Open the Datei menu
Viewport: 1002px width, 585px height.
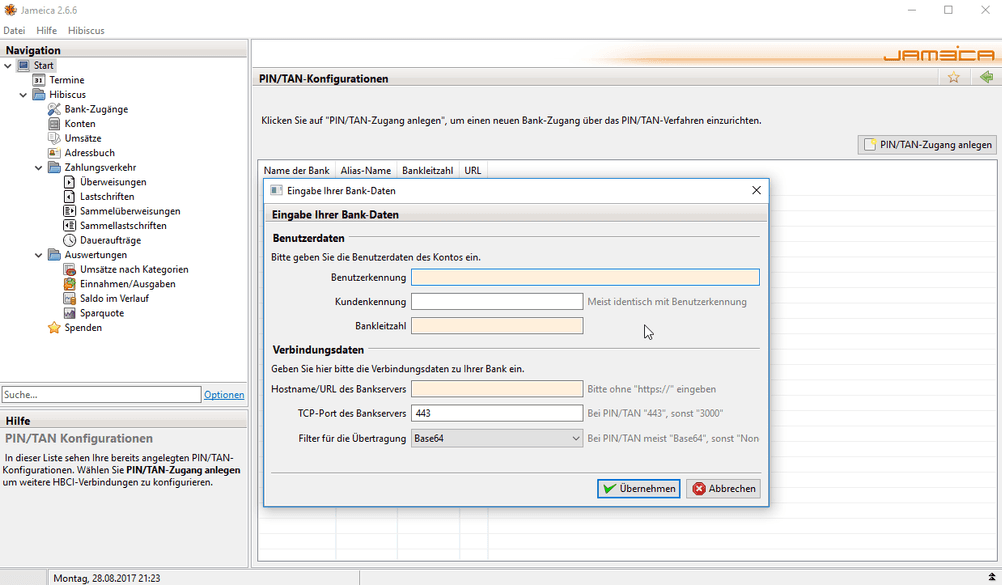pyautogui.click(x=14, y=30)
